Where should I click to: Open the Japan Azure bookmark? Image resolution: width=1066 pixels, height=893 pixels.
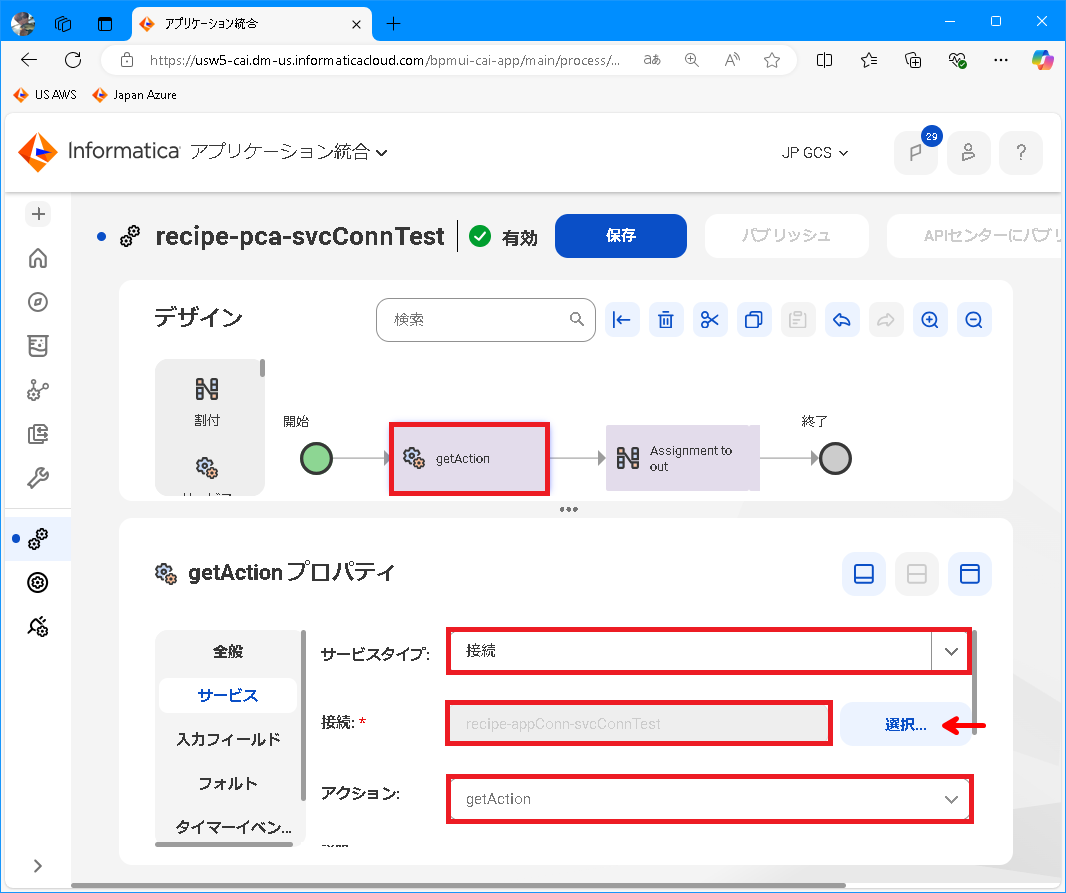tap(135, 94)
